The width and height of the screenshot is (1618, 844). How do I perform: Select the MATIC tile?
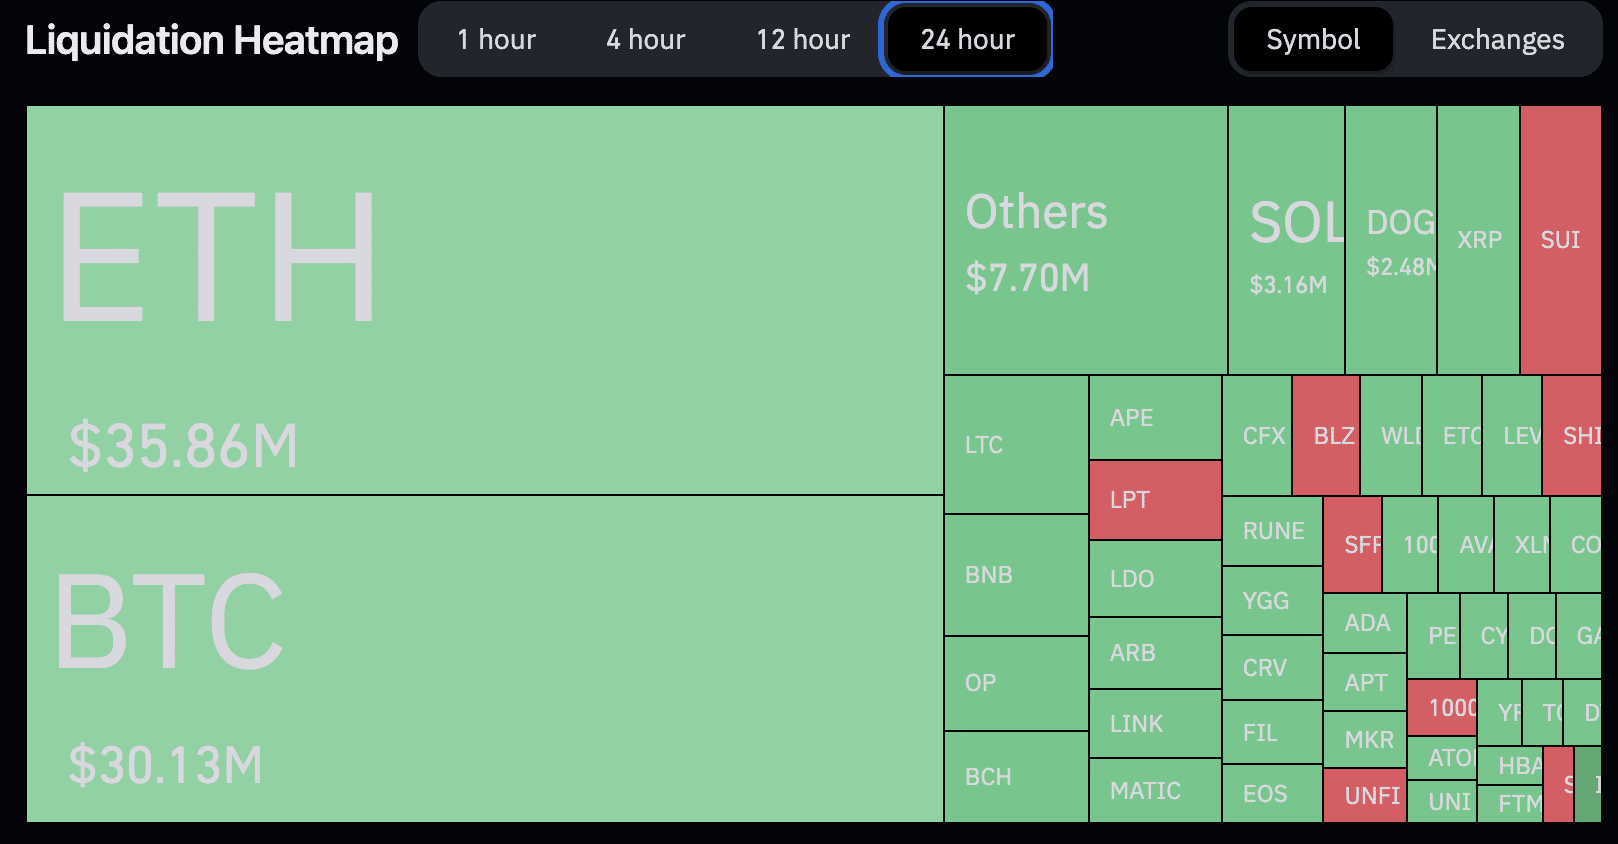click(1154, 790)
